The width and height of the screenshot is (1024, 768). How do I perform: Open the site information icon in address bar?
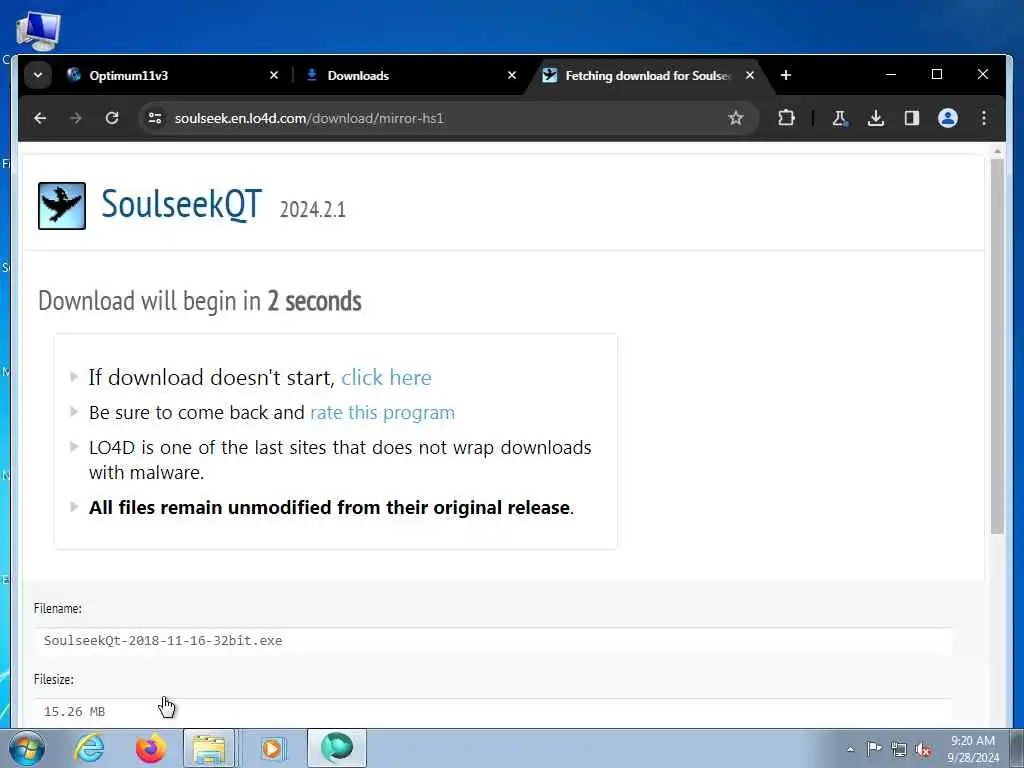pos(155,118)
